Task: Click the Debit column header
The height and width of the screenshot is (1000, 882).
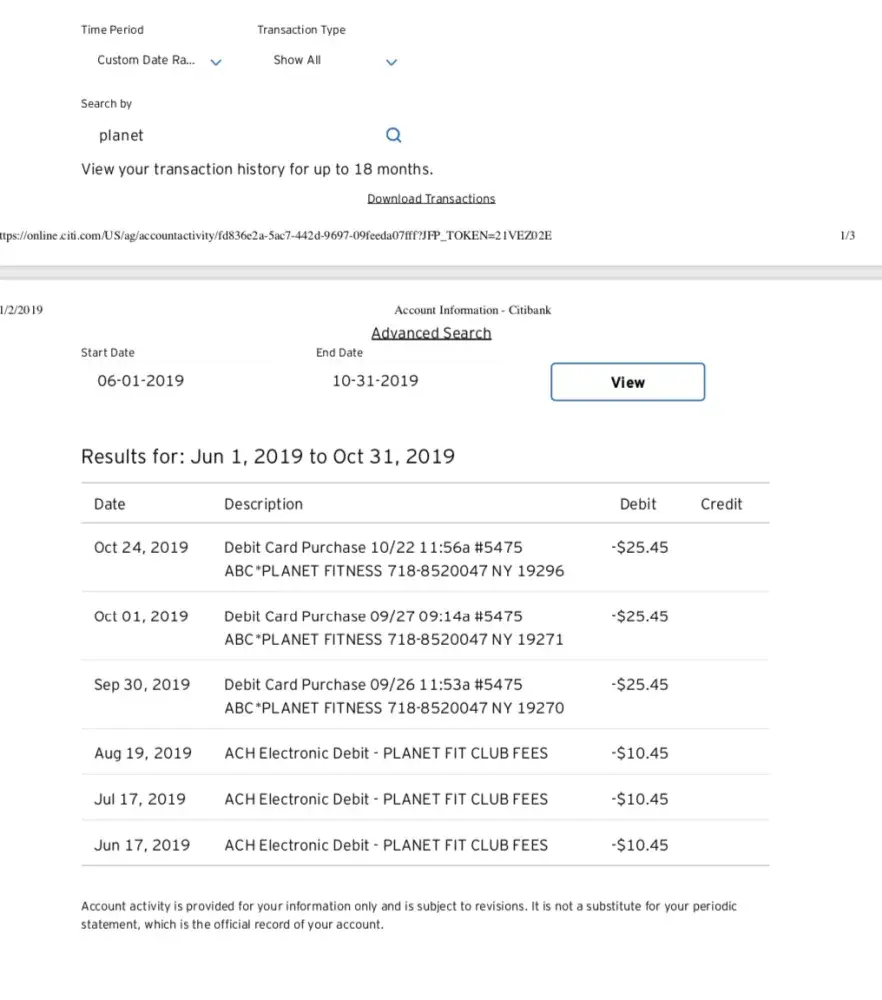Action: (638, 504)
